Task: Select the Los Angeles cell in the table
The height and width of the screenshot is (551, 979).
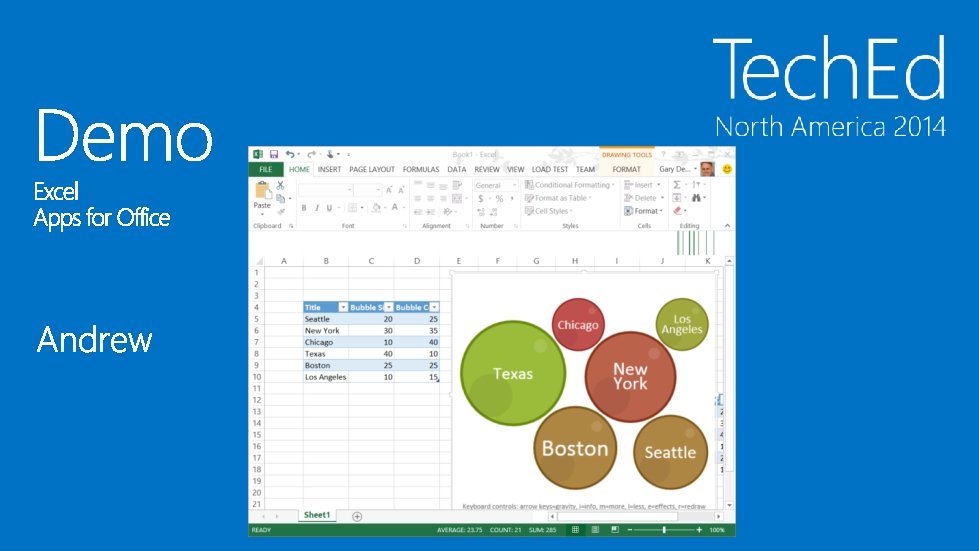Action: [326, 377]
